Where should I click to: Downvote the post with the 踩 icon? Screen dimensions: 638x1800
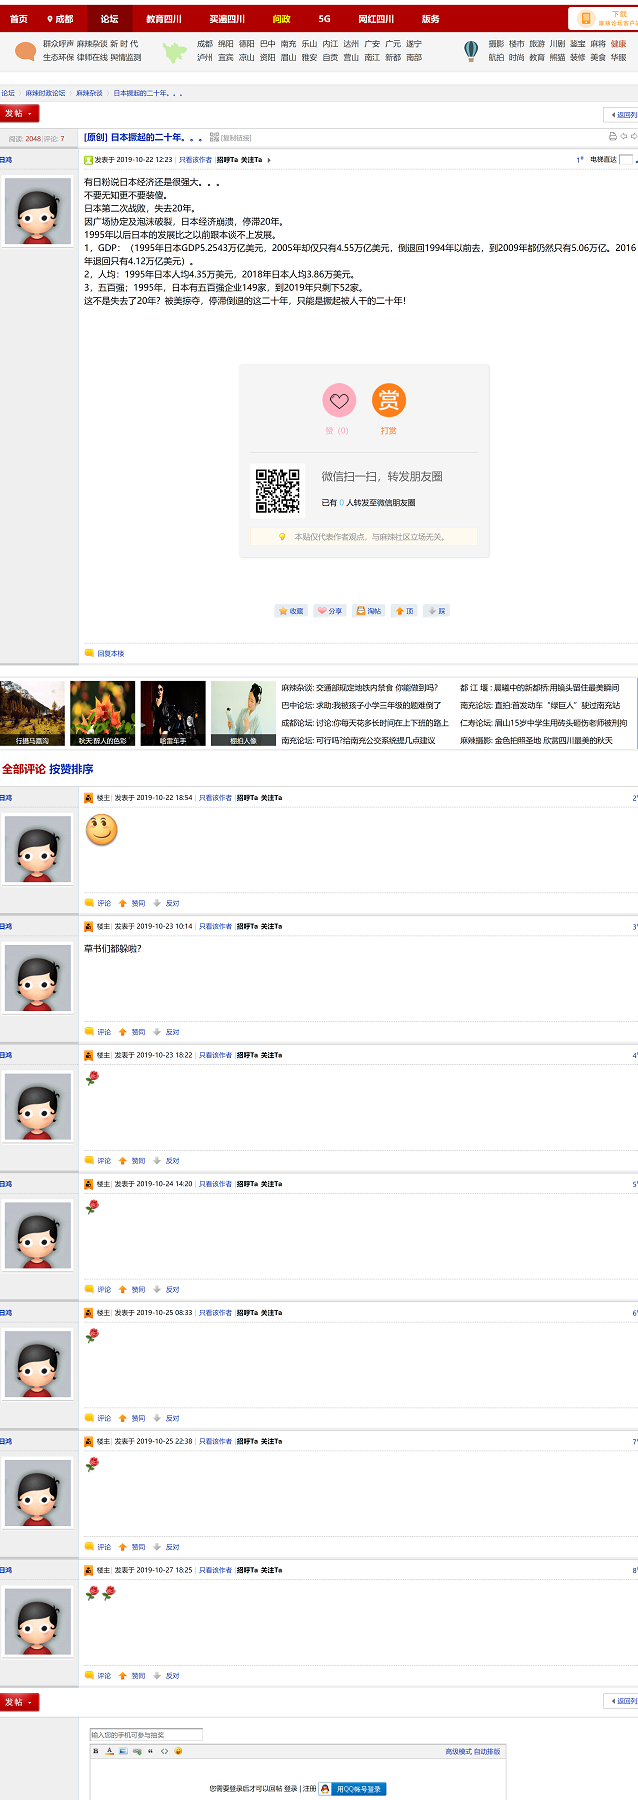[x=437, y=610]
